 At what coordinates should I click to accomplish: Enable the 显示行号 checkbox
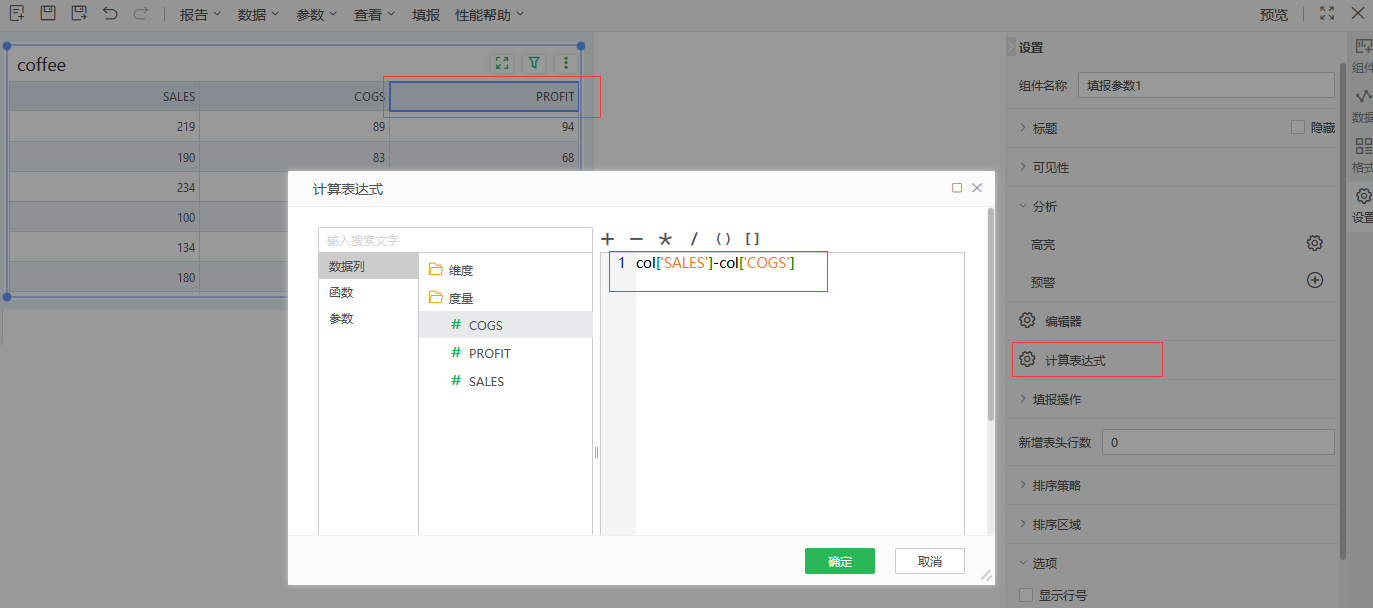click(1025, 595)
